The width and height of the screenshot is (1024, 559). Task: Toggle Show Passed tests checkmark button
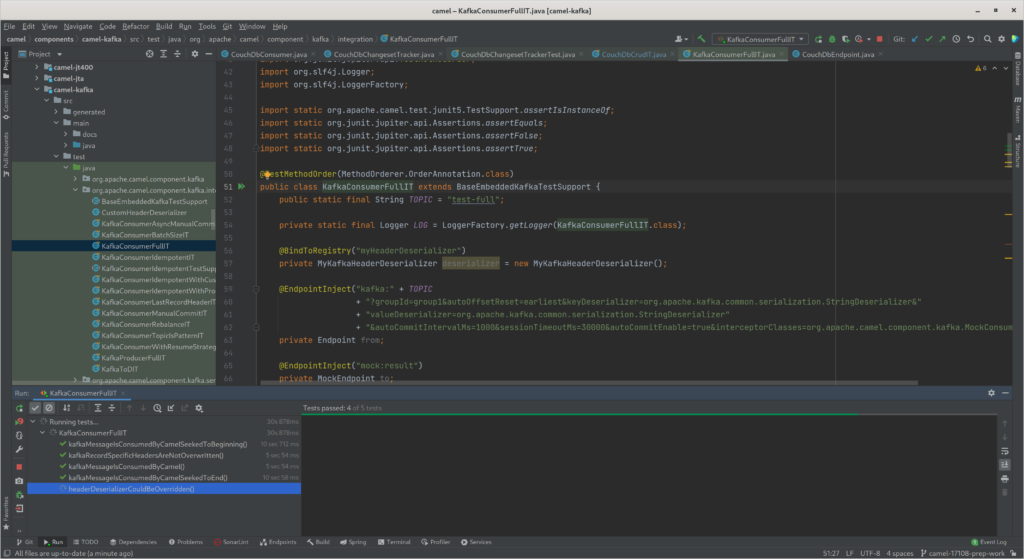35,408
